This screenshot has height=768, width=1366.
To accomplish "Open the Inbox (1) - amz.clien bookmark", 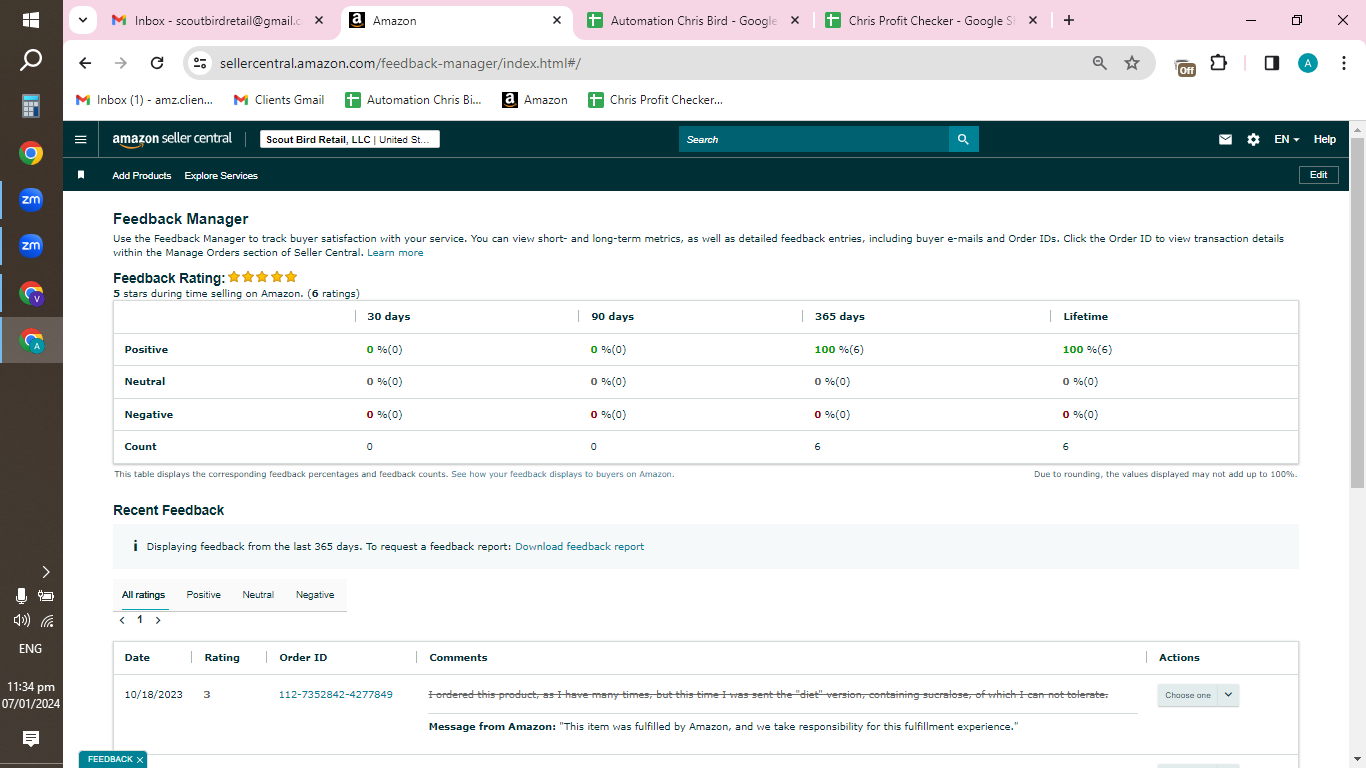I will point(145,100).
